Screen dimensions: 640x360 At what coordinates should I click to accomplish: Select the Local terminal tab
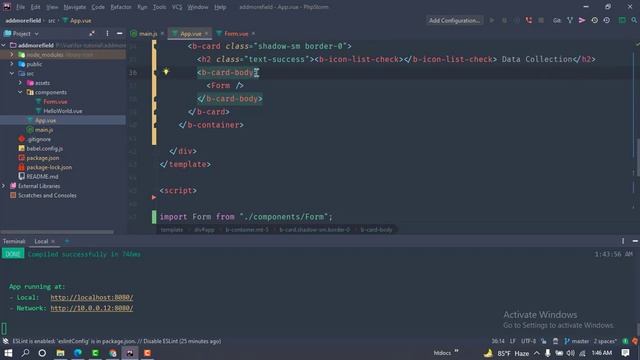point(41,241)
